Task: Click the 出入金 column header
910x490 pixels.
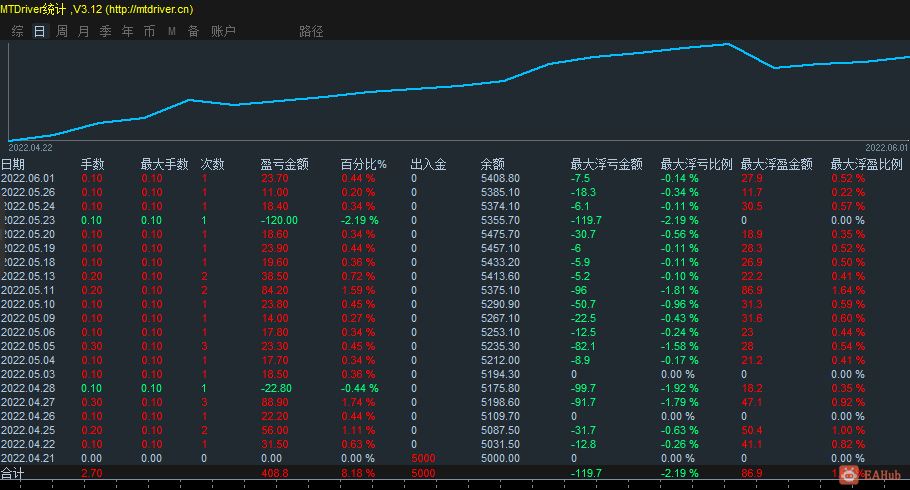Action: pos(428,164)
